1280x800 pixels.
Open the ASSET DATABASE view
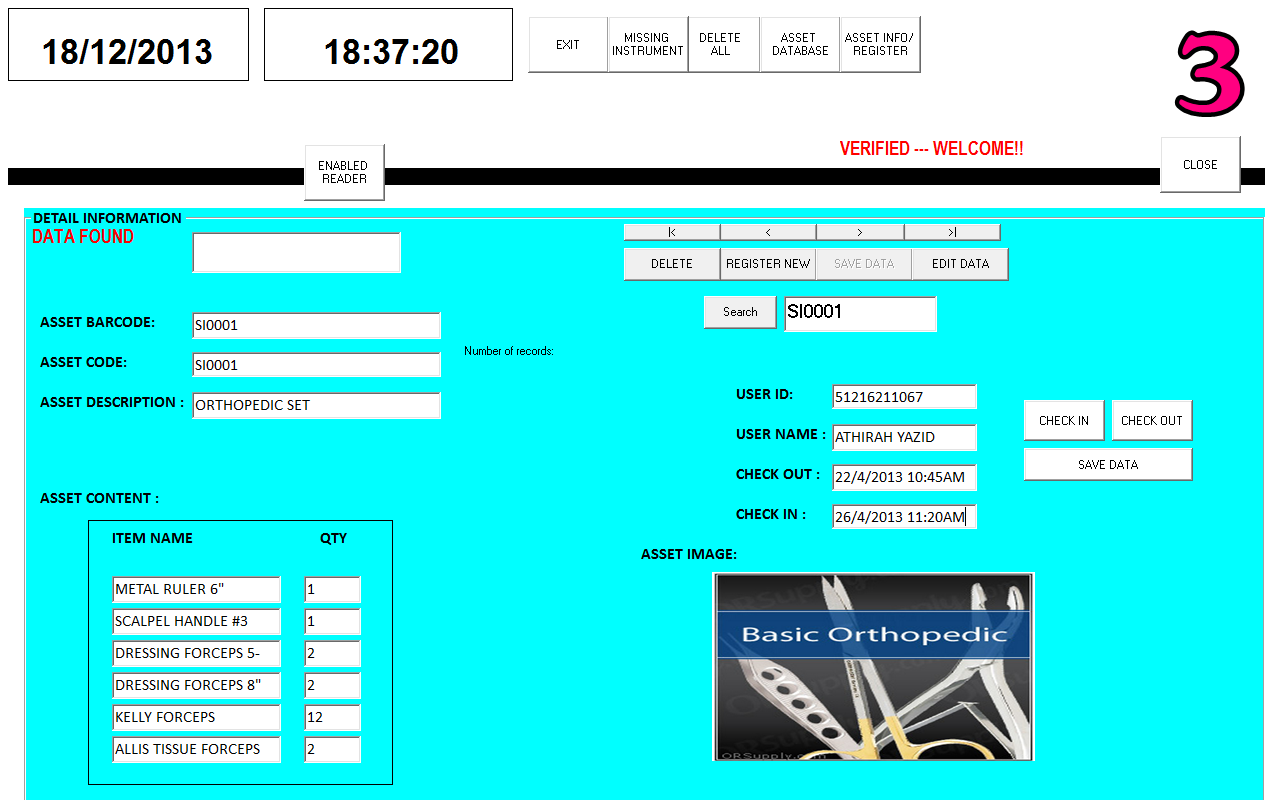click(799, 44)
